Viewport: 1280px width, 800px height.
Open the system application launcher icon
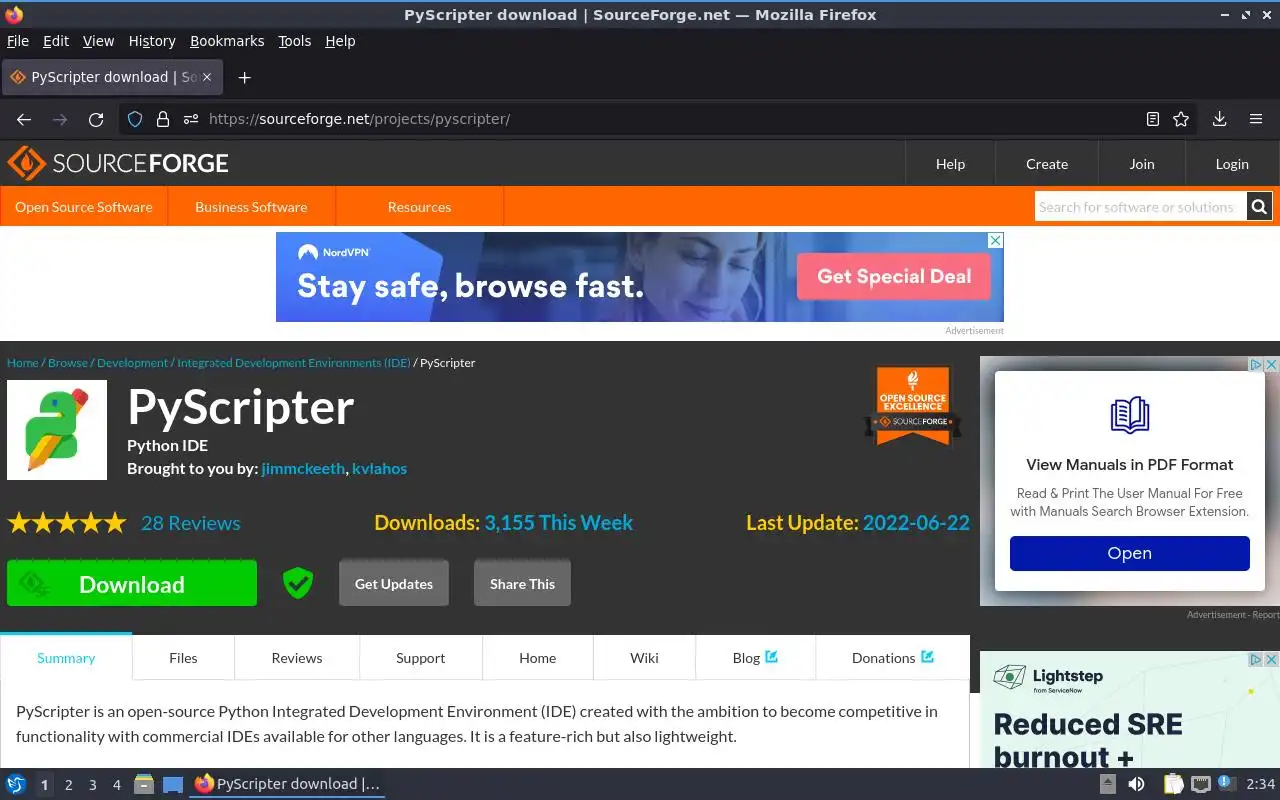16,784
